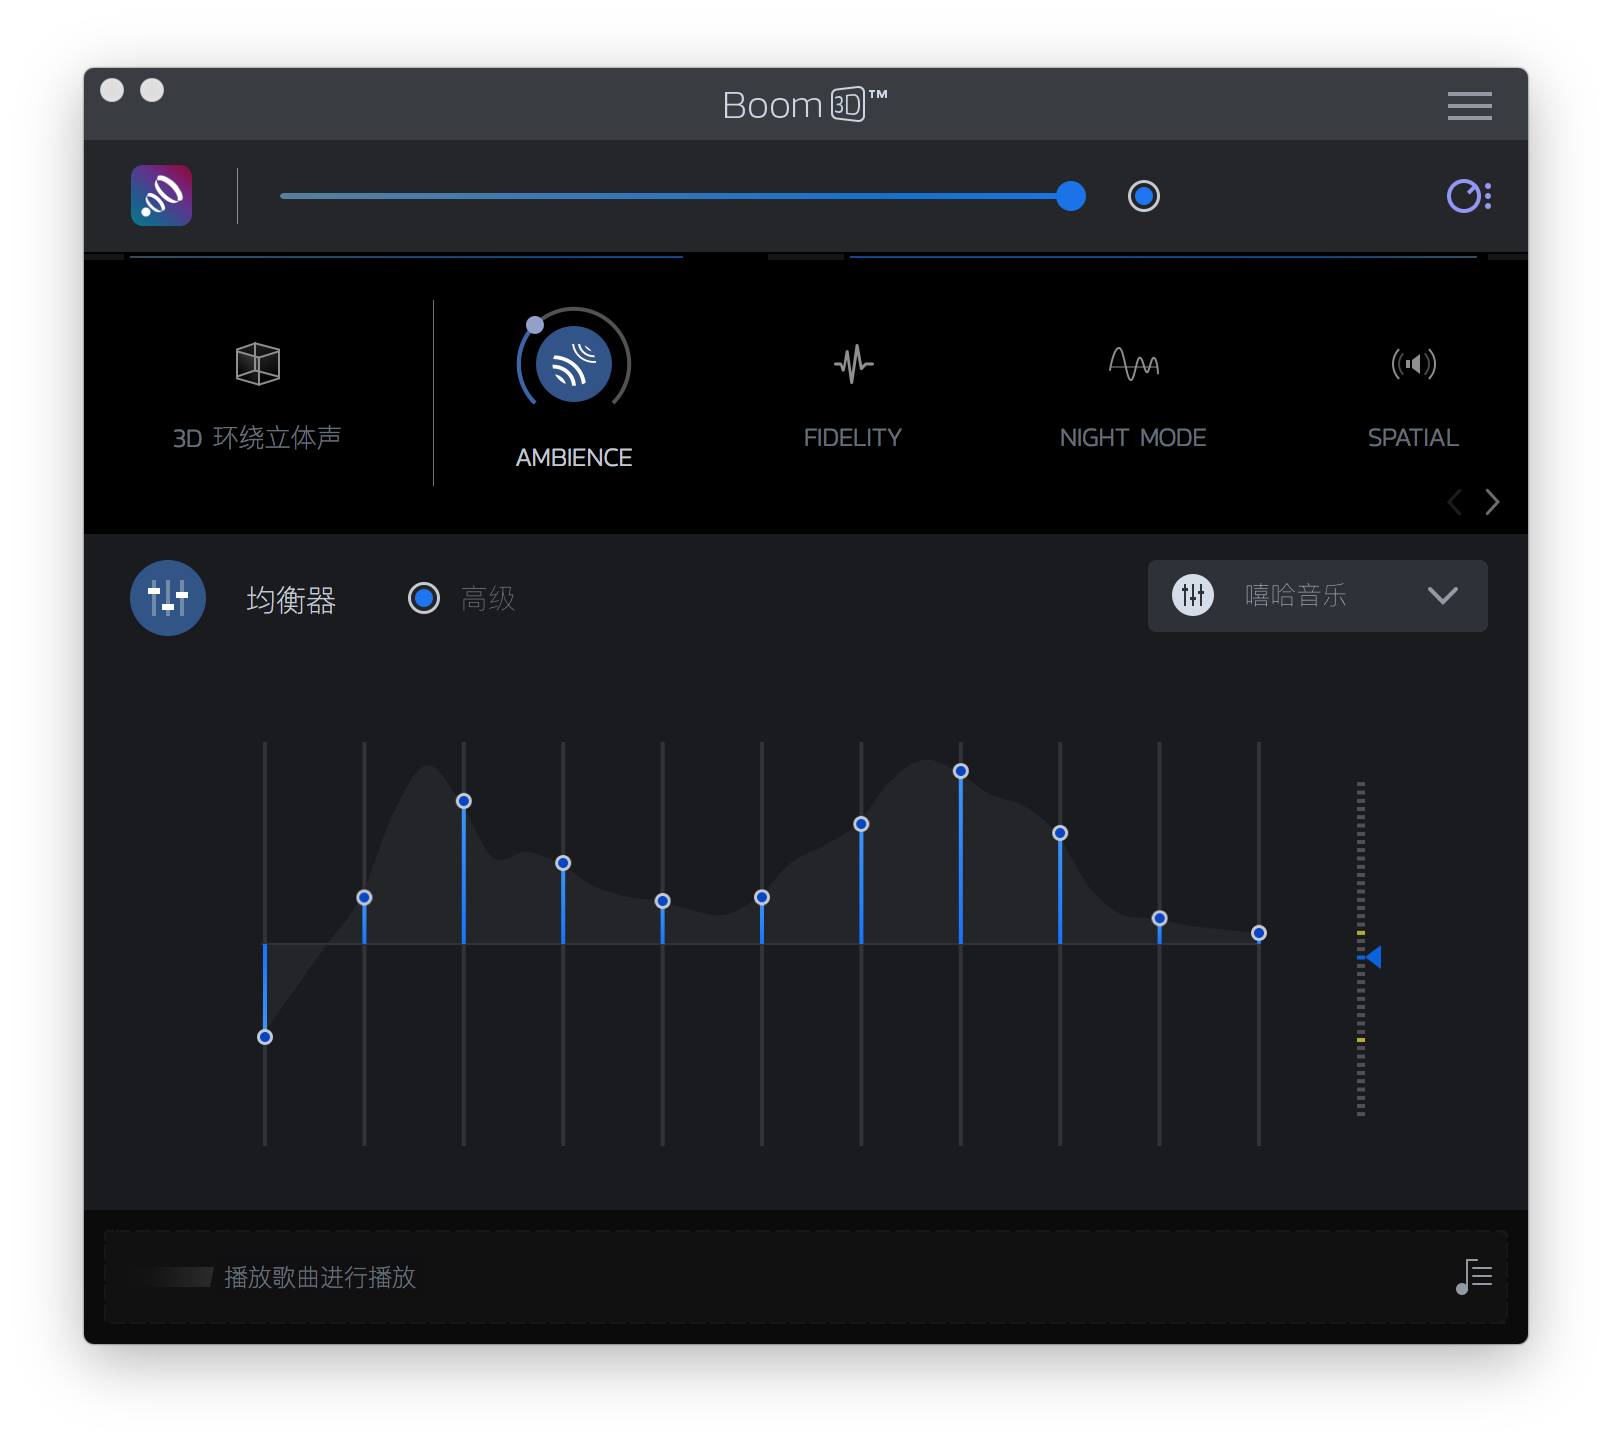Click 播放歌曲进行播放 text
This screenshot has height=1444, width=1612.
tap(320, 1277)
